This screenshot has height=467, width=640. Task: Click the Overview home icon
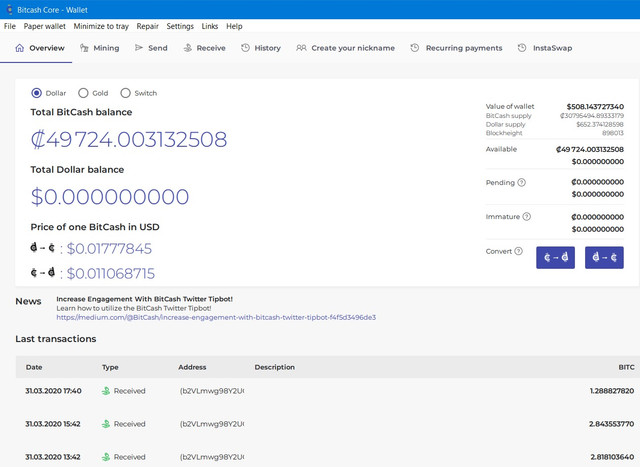coord(19,48)
